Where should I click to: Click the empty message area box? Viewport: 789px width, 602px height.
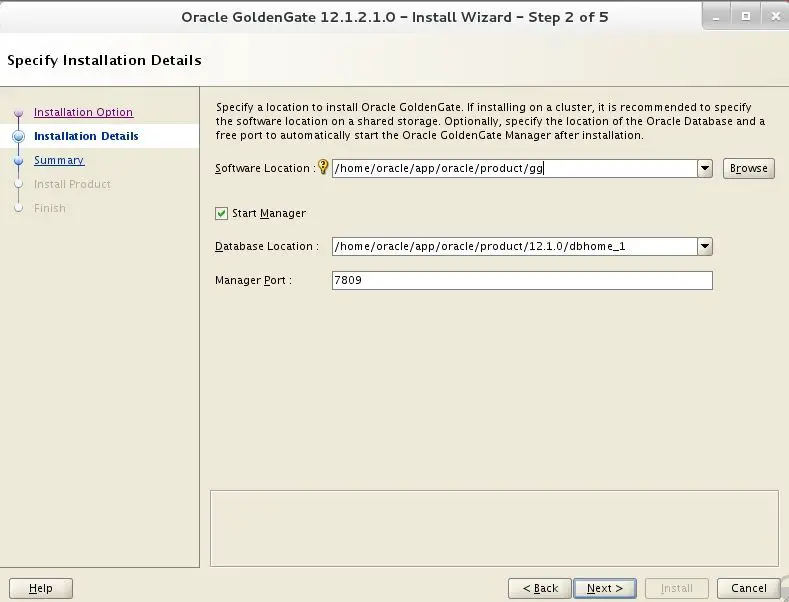[x=494, y=528]
